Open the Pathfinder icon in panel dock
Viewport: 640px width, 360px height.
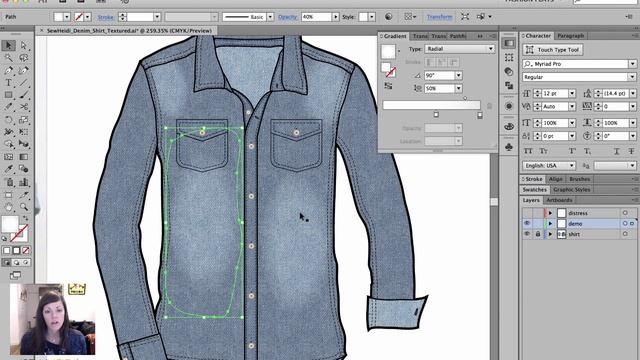[x=509, y=85]
